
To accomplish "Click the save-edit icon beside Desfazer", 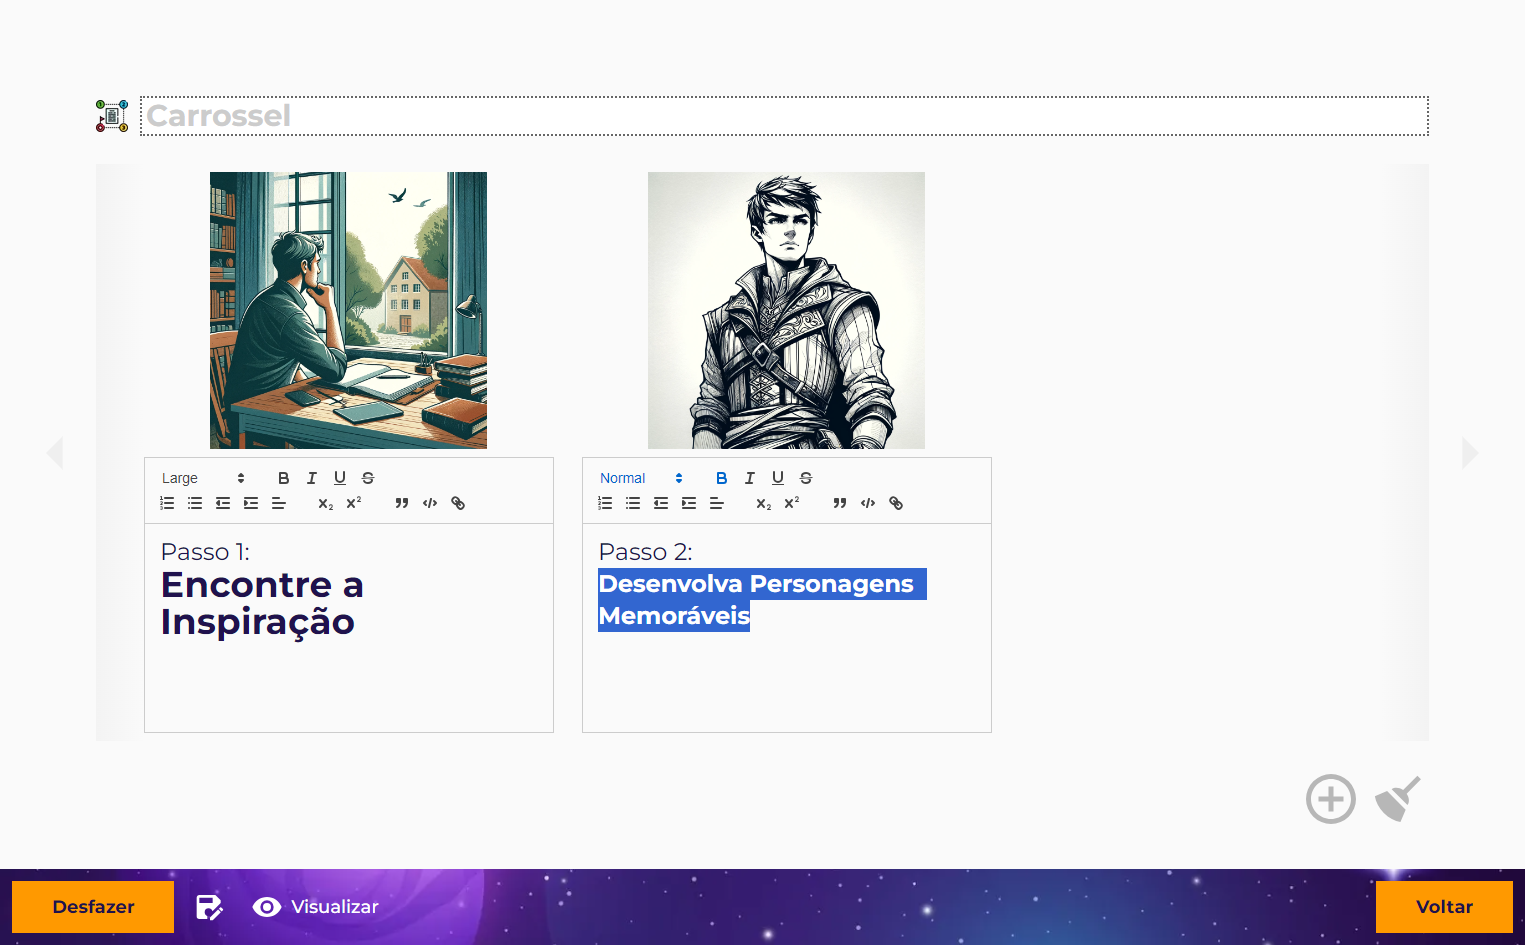I will click(209, 907).
